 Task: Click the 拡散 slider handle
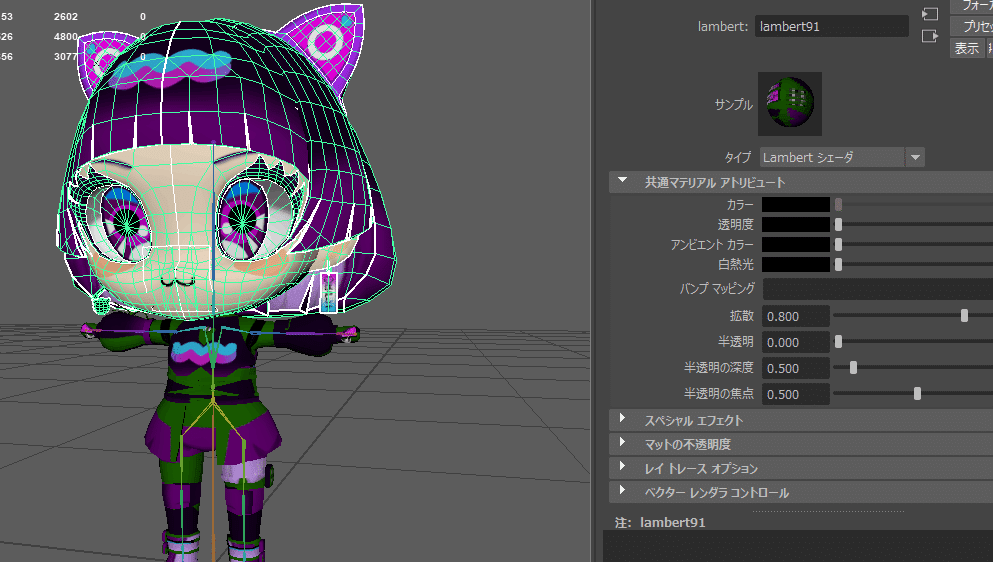pos(965,316)
